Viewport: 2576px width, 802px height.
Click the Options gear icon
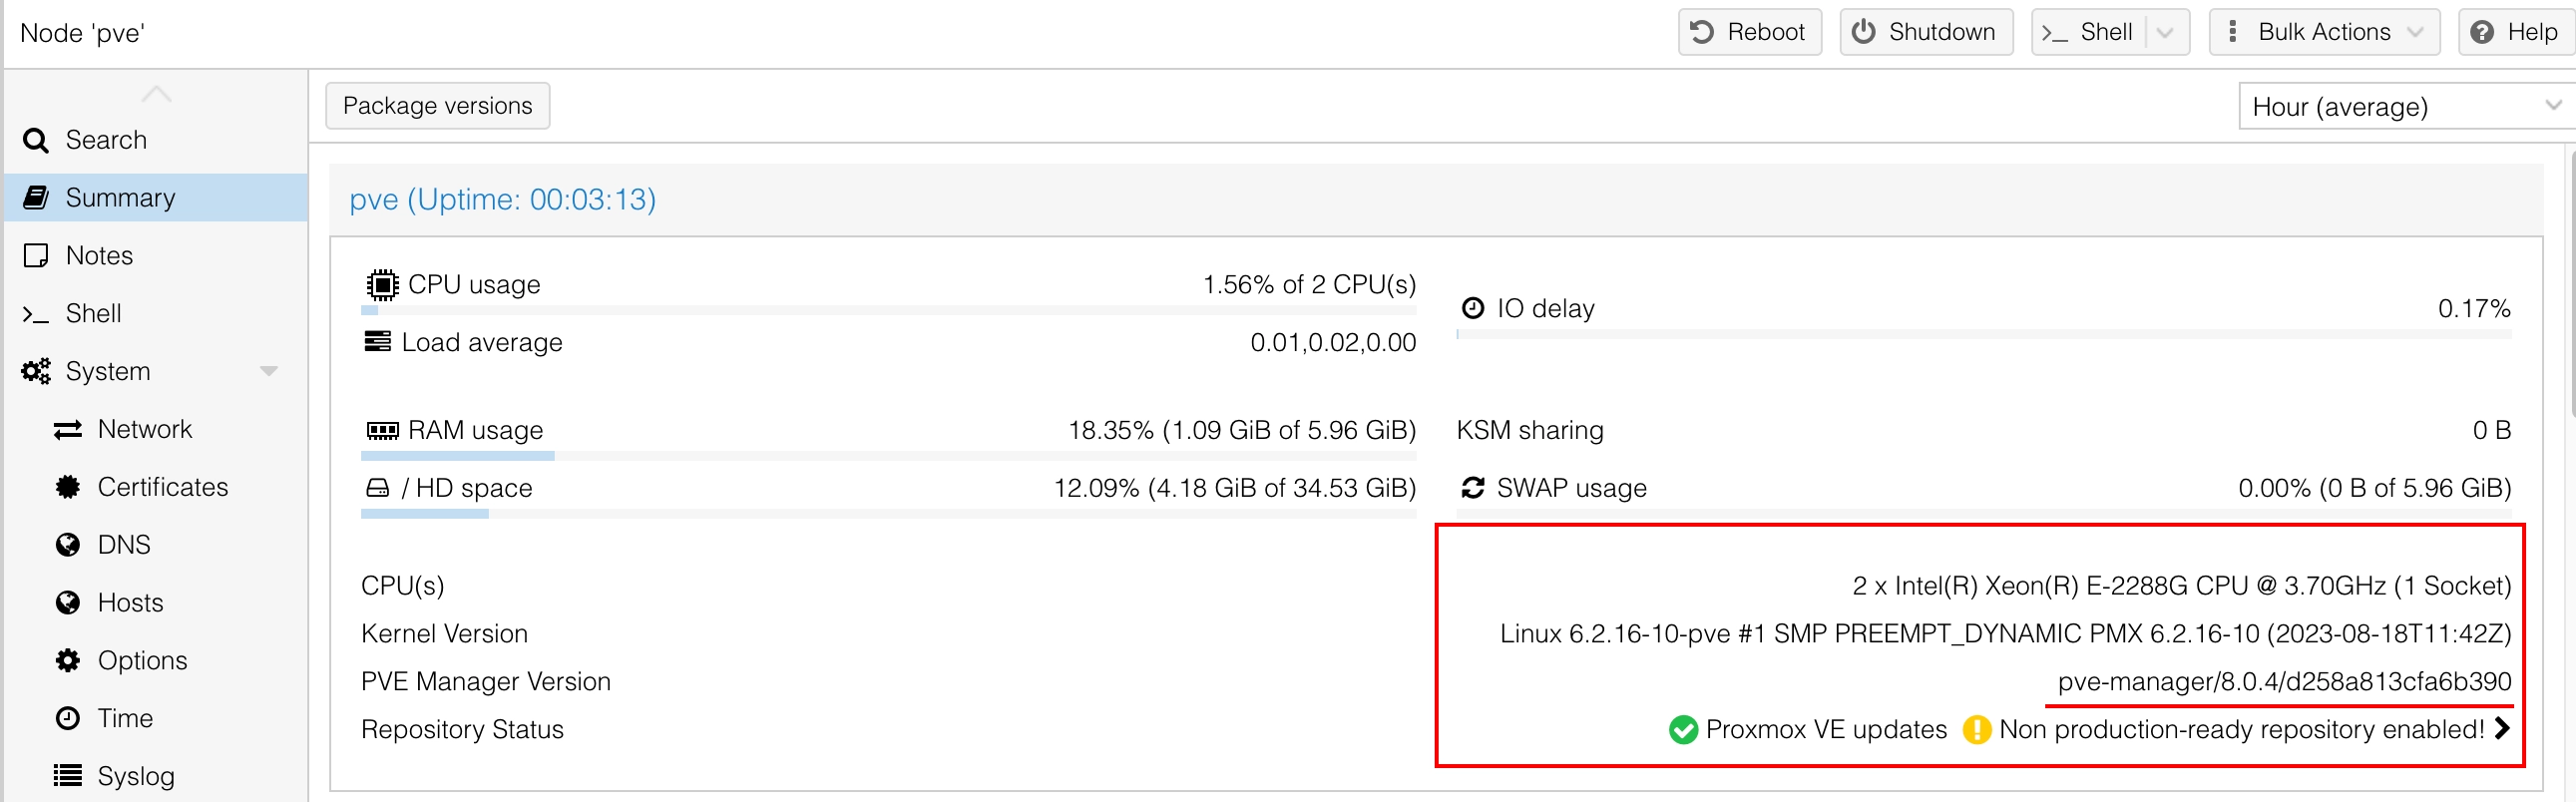click(x=68, y=661)
